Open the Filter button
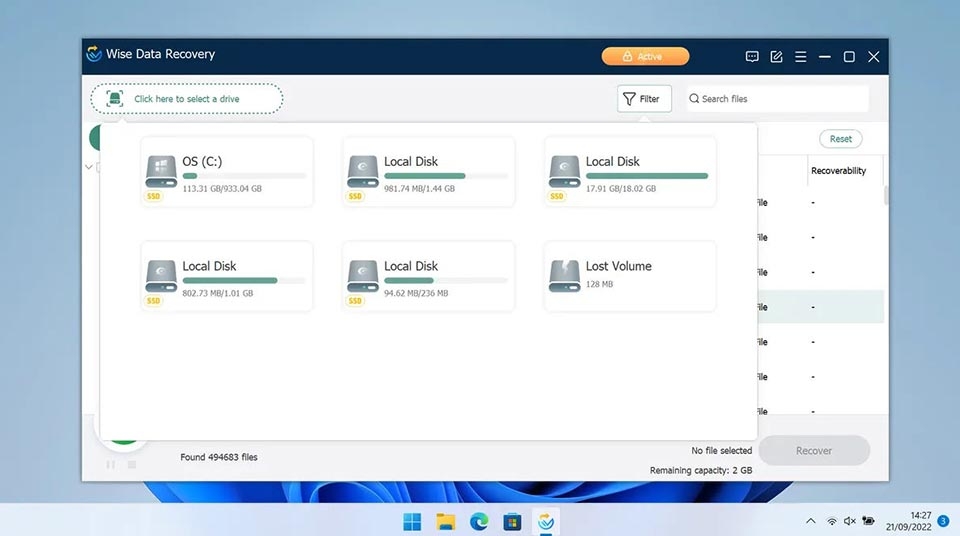Image resolution: width=960 pixels, height=536 pixels. click(644, 99)
